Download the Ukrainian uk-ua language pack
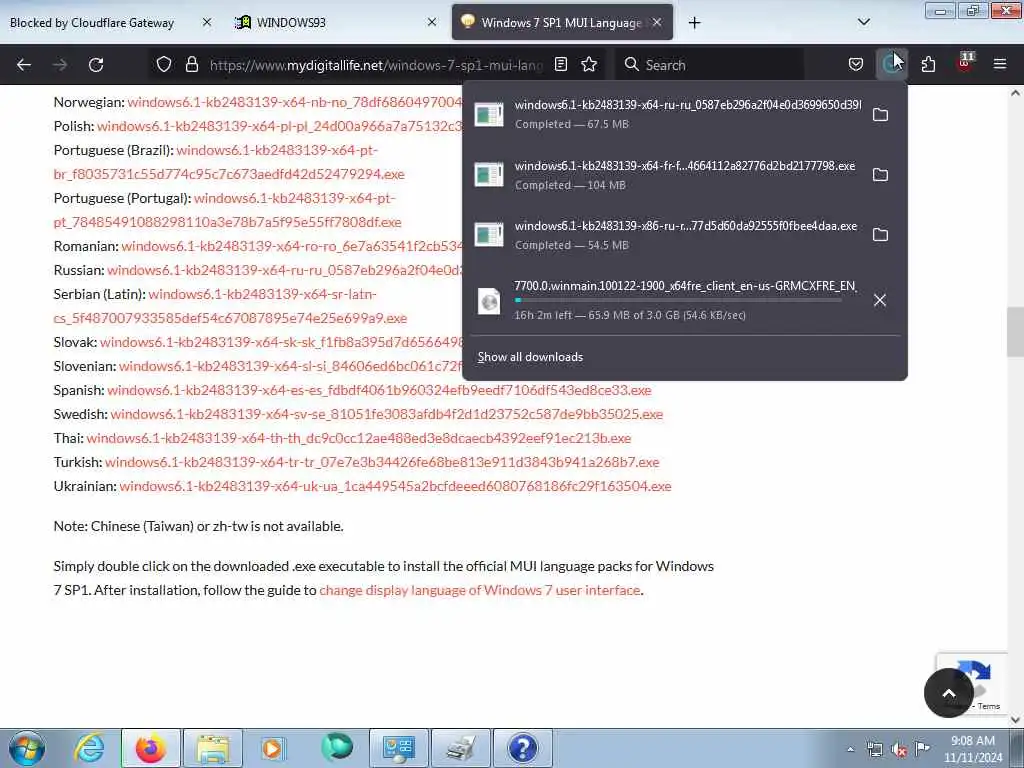Image resolution: width=1024 pixels, height=768 pixels. [395, 487]
